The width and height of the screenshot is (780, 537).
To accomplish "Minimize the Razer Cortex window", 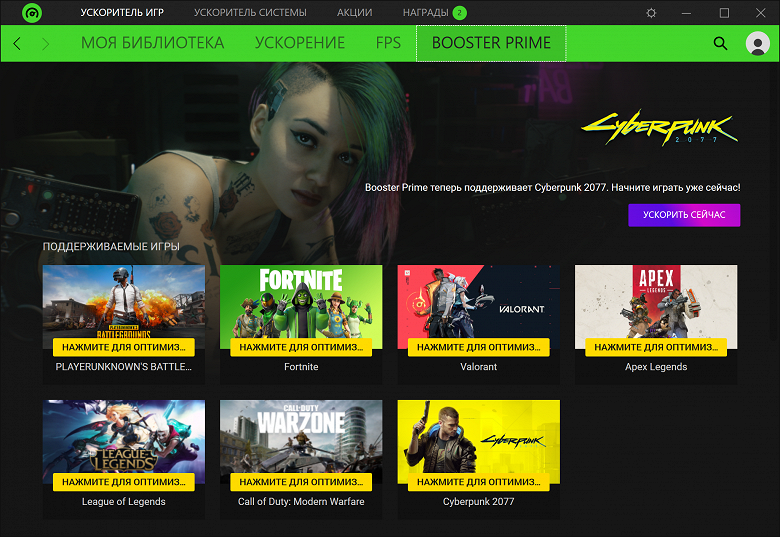I will pyautogui.click(x=686, y=13).
